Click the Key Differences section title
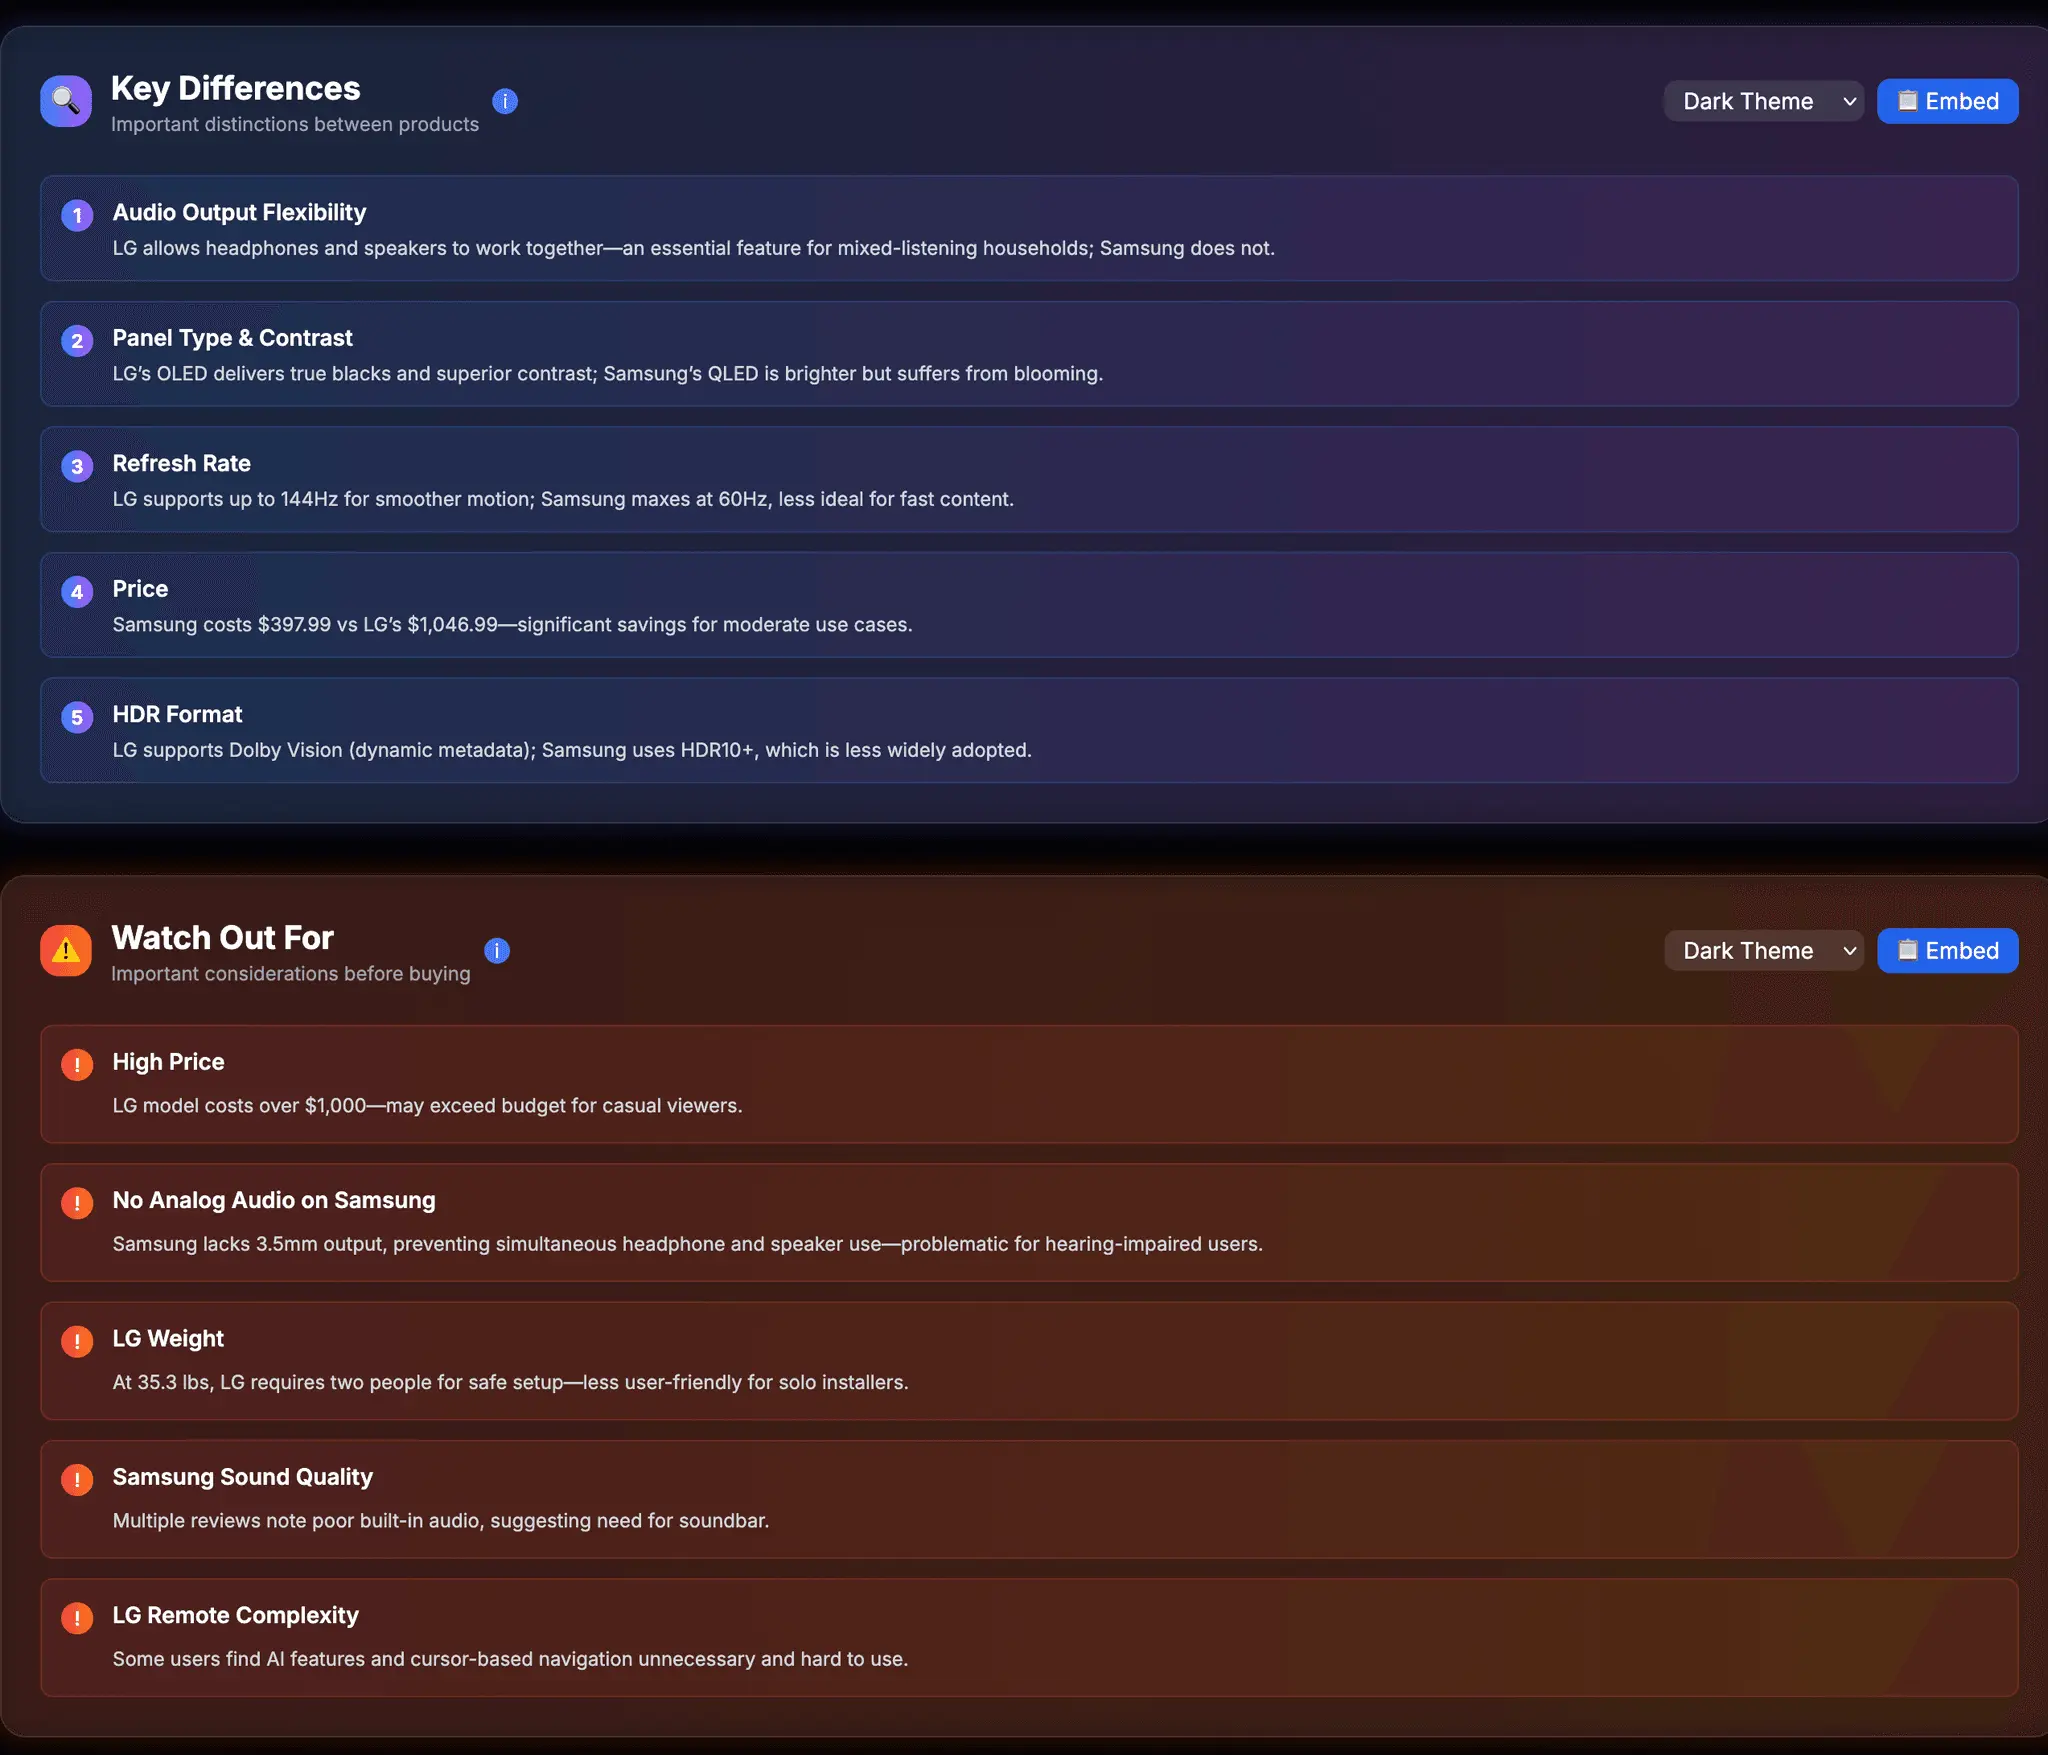The image size is (2048, 1755). point(235,88)
